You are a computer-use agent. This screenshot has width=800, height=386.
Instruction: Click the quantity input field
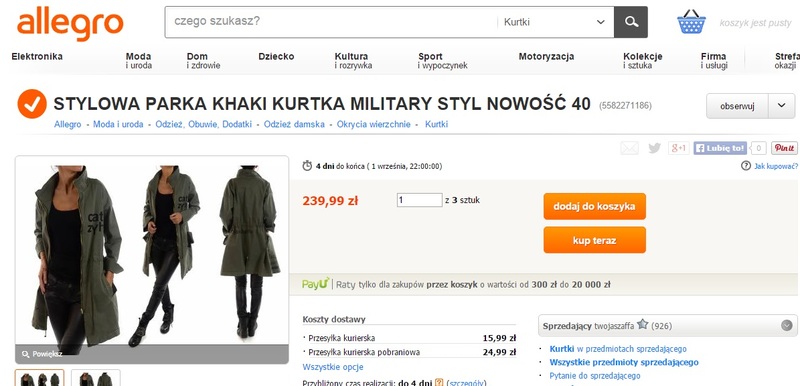[x=419, y=200]
